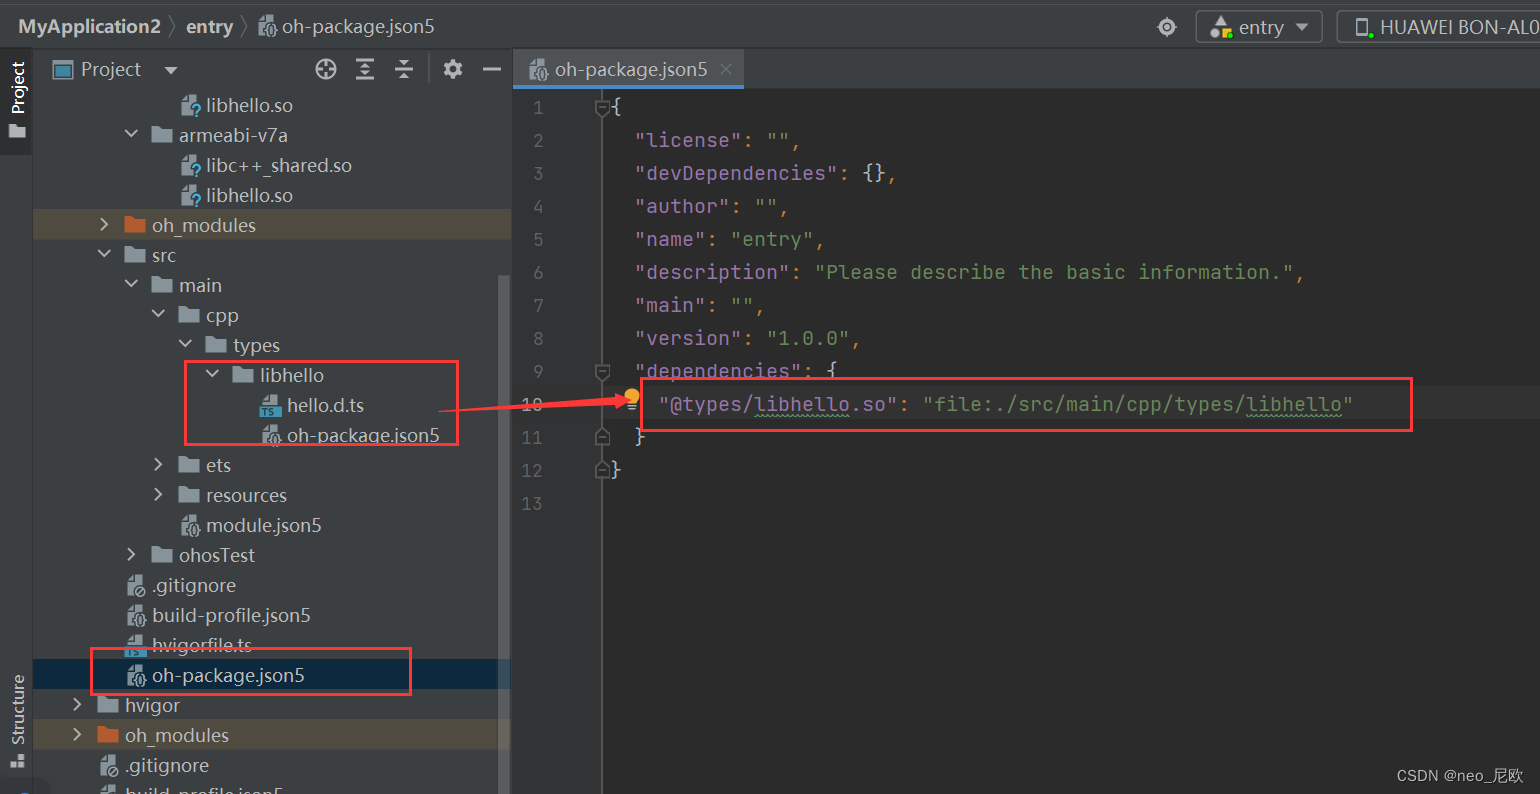Click the locate device target icon in toolbar

pos(1167,27)
